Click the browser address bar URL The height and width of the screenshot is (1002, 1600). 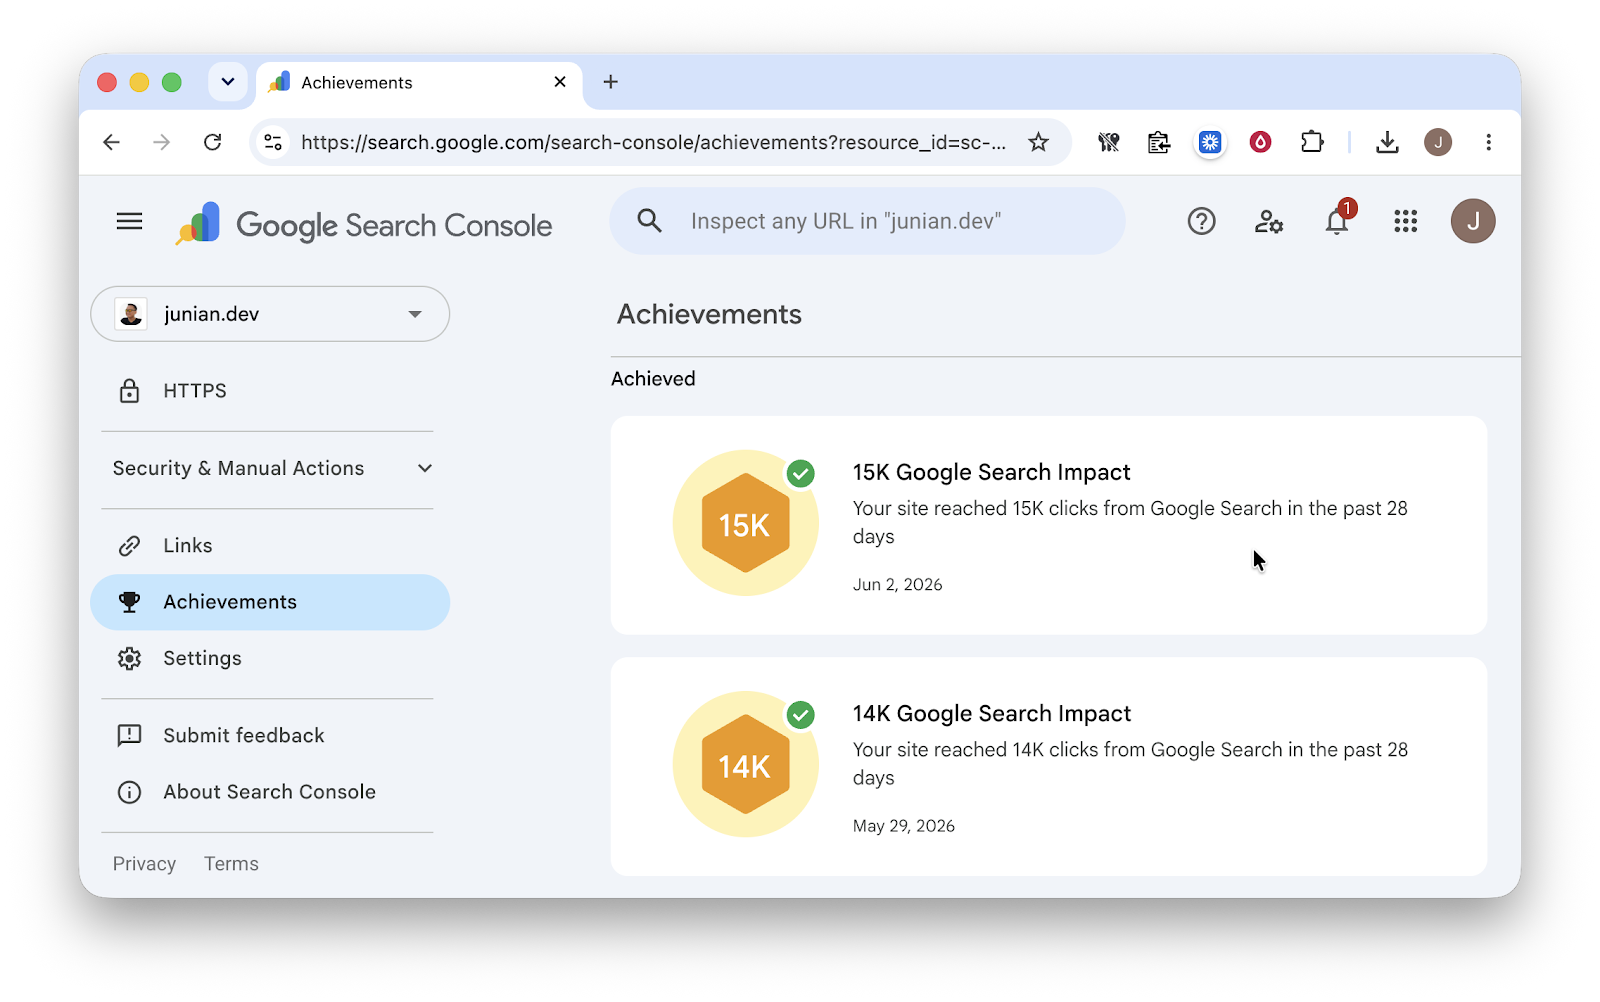pyautogui.click(x=653, y=142)
